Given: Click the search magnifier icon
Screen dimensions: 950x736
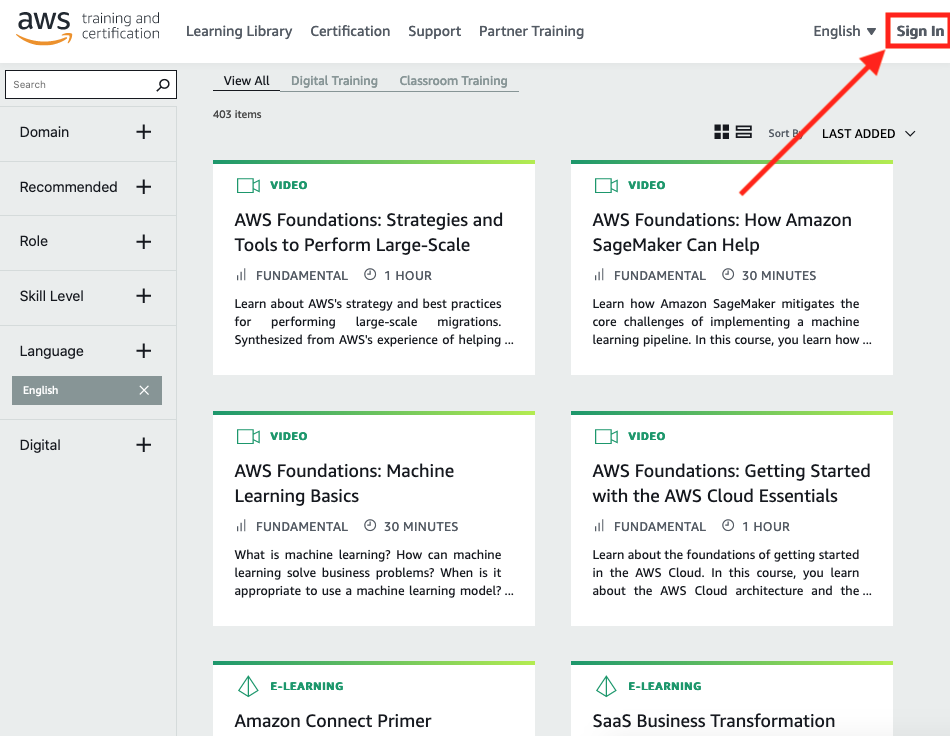Looking at the screenshot, I should (163, 84).
